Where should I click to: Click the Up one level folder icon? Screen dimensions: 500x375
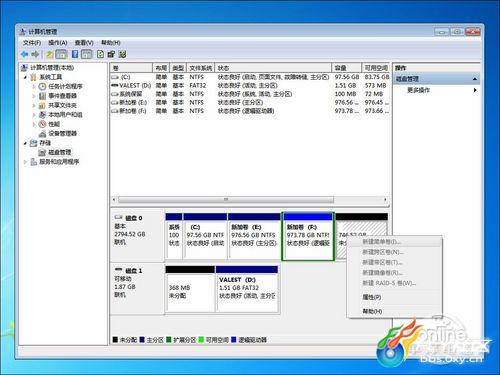click(x=50, y=54)
